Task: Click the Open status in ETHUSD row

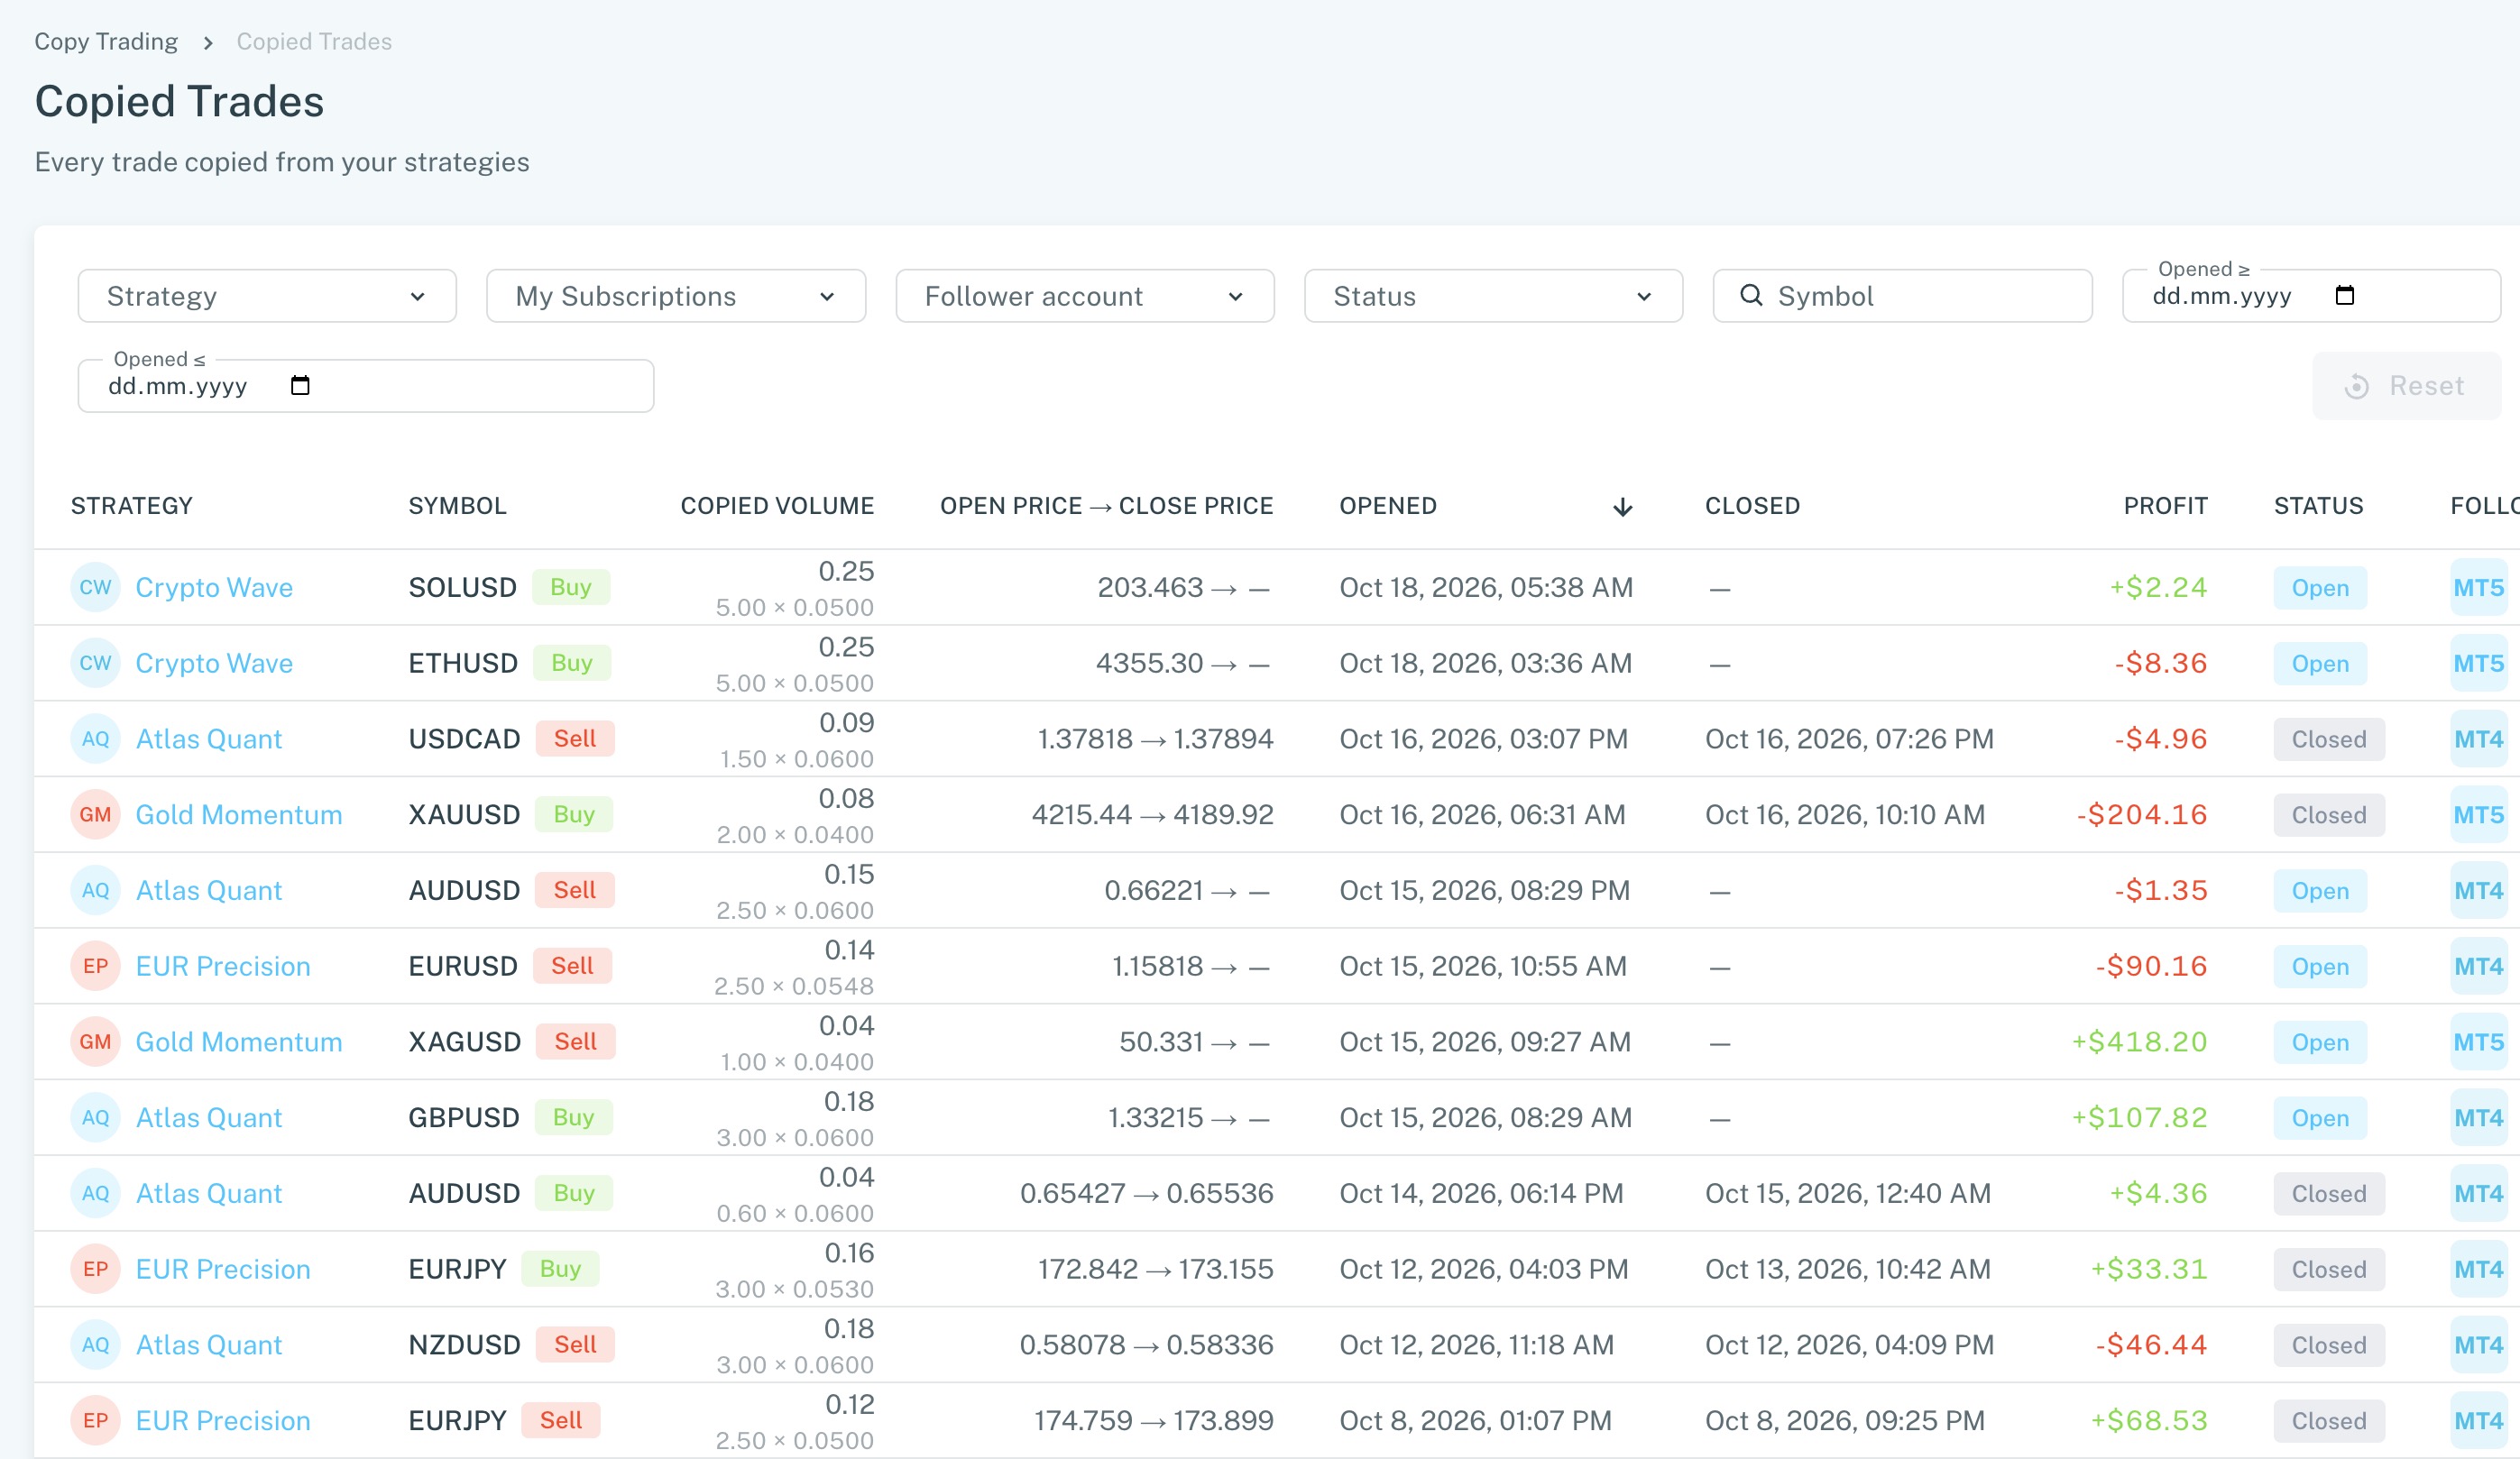Action: coord(2320,663)
